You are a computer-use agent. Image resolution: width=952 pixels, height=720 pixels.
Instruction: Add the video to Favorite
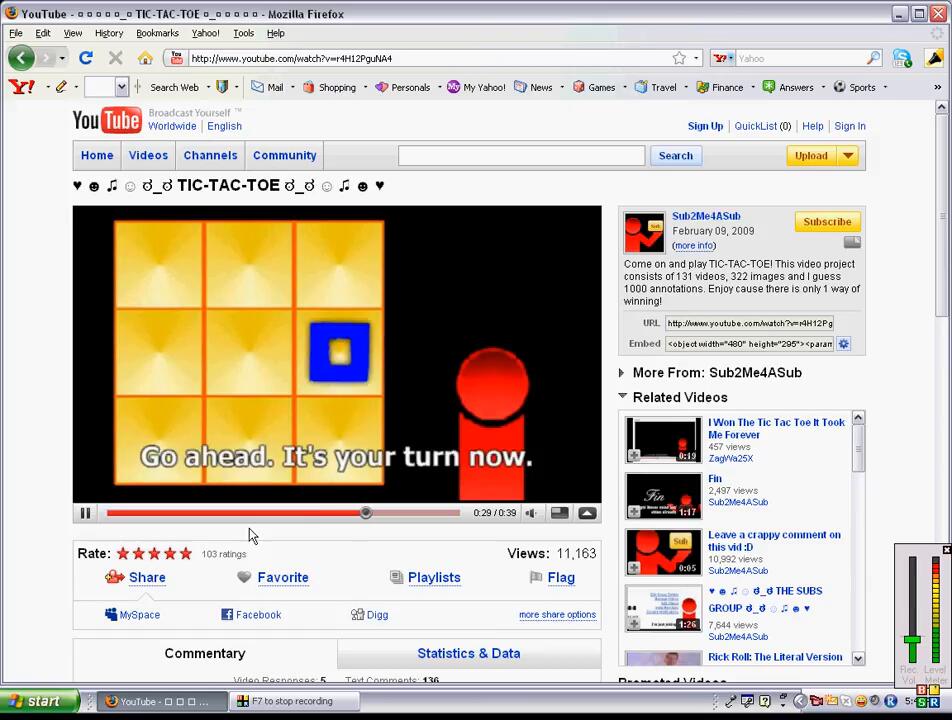(271, 577)
